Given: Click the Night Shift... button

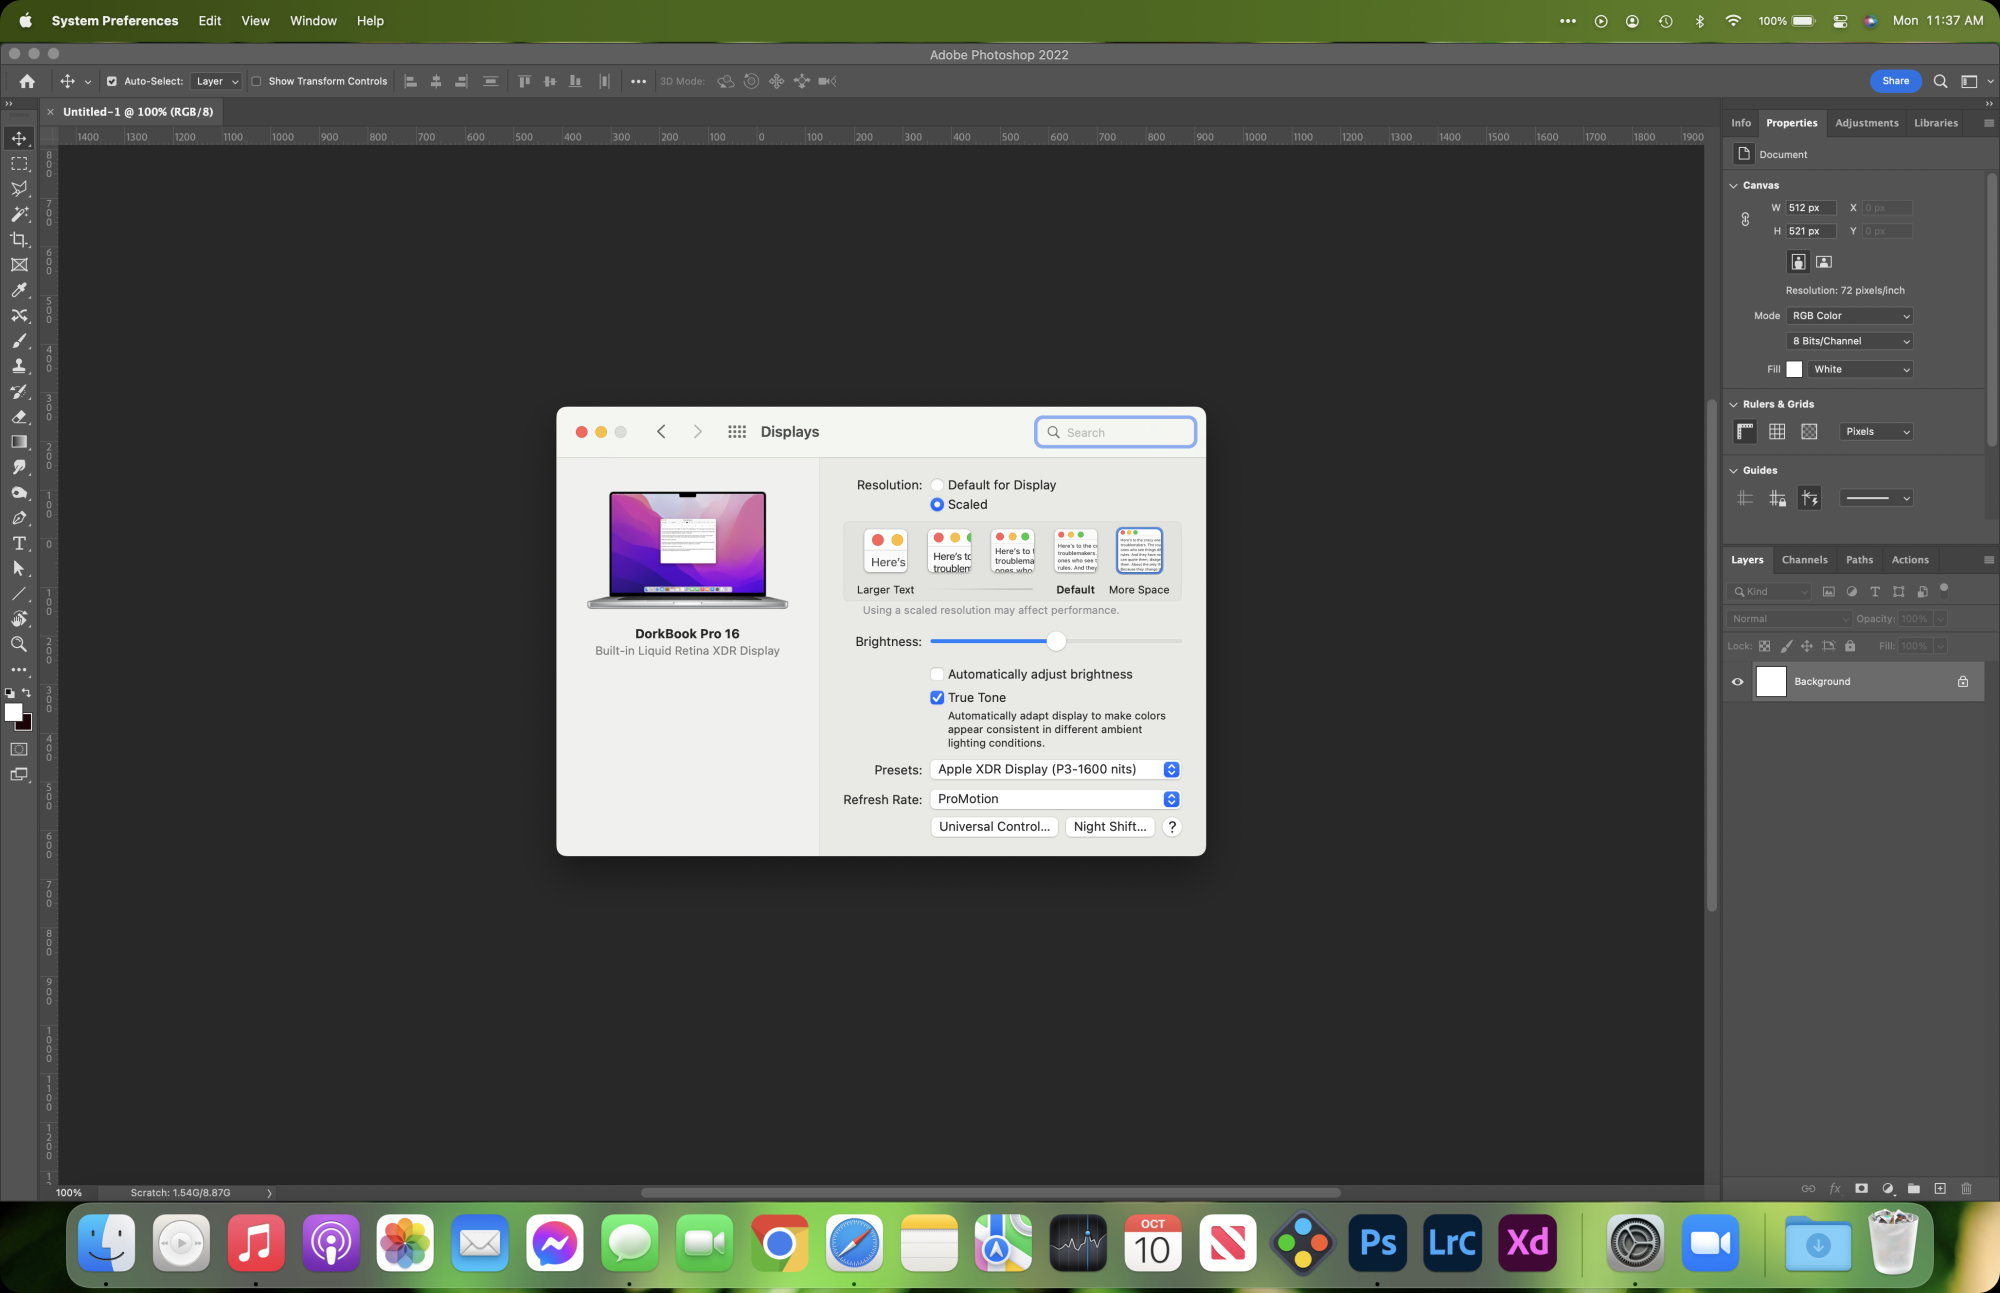Looking at the screenshot, I should 1109,827.
